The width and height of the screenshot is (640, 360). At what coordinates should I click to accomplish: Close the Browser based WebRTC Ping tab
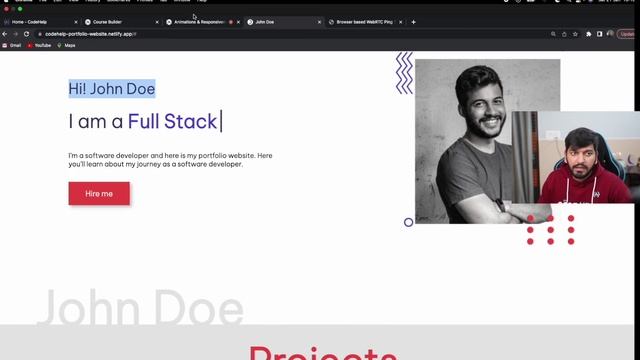(x=400, y=22)
